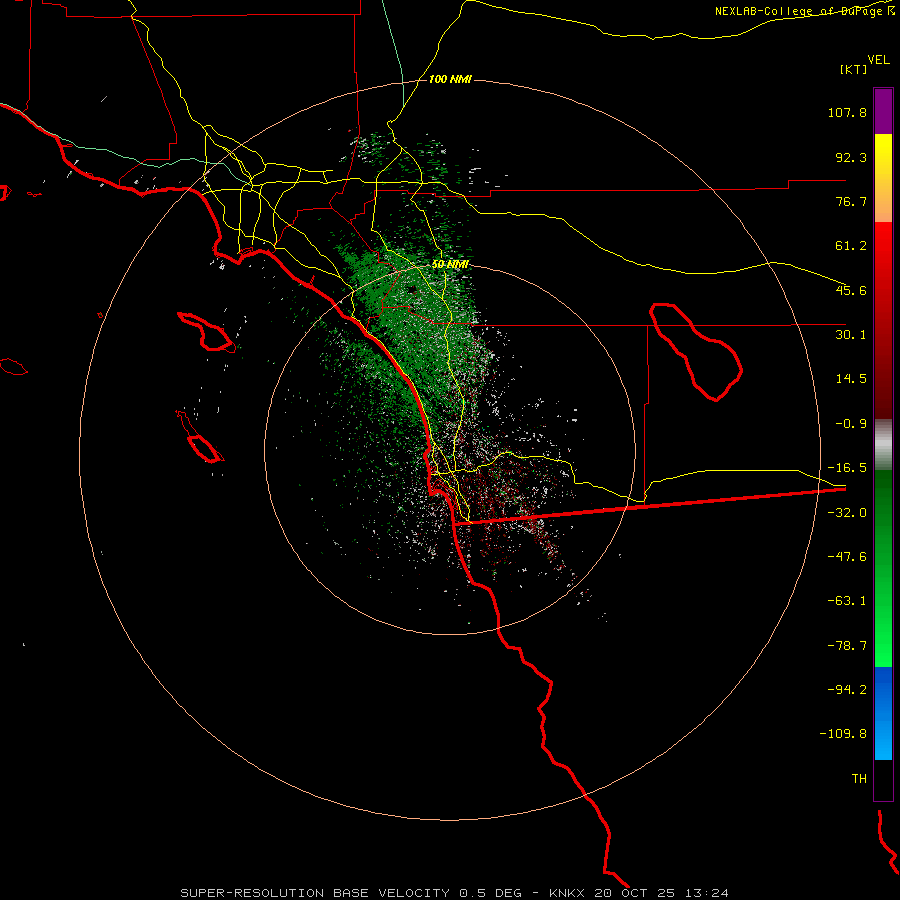Click the 45.6 velocity scale value
This screenshot has width=900, height=900.
(x=851, y=290)
